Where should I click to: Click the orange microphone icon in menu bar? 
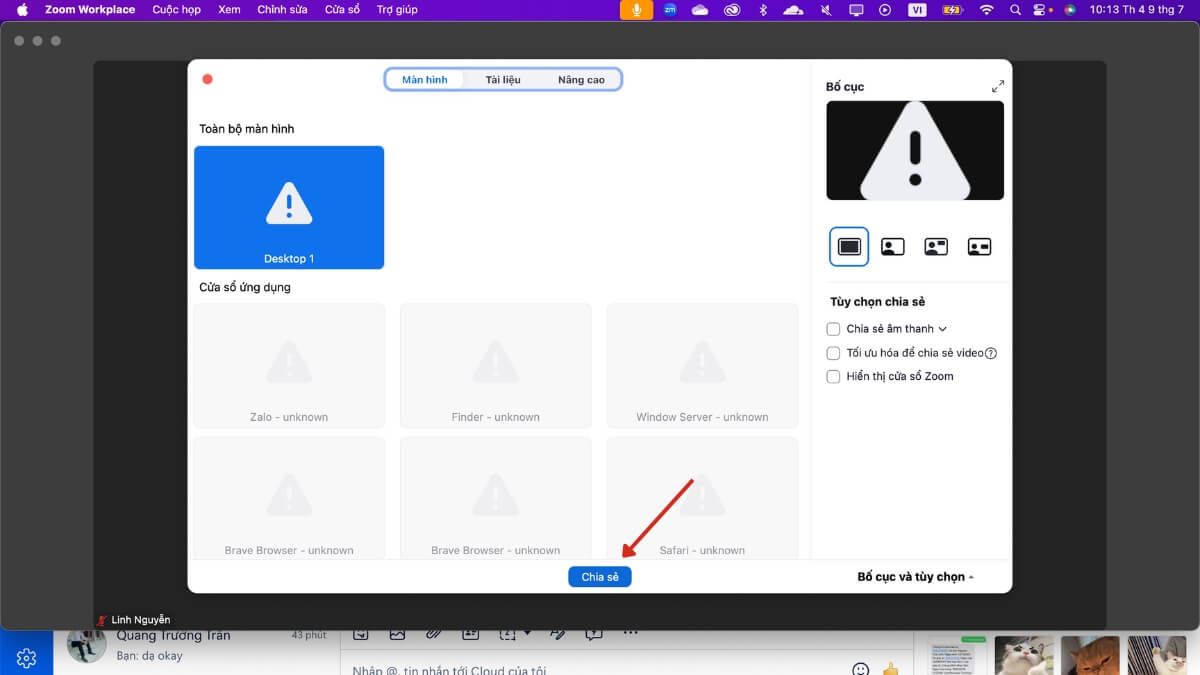(x=636, y=10)
